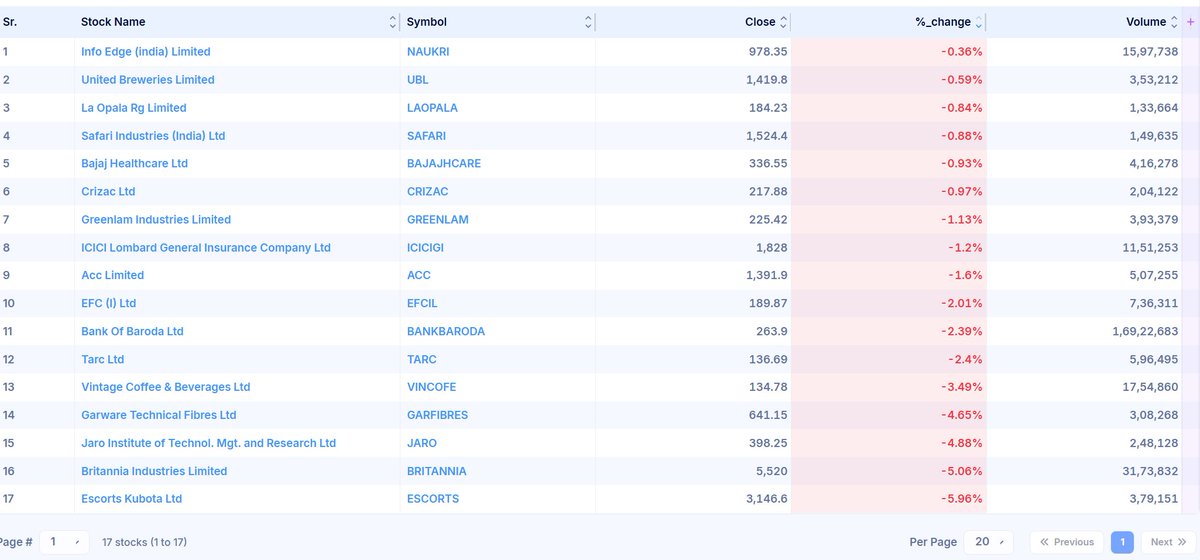The width and height of the screenshot is (1200, 560).
Task: Open Greenlam Industries Limited link
Action: pyautogui.click(x=156, y=219)
